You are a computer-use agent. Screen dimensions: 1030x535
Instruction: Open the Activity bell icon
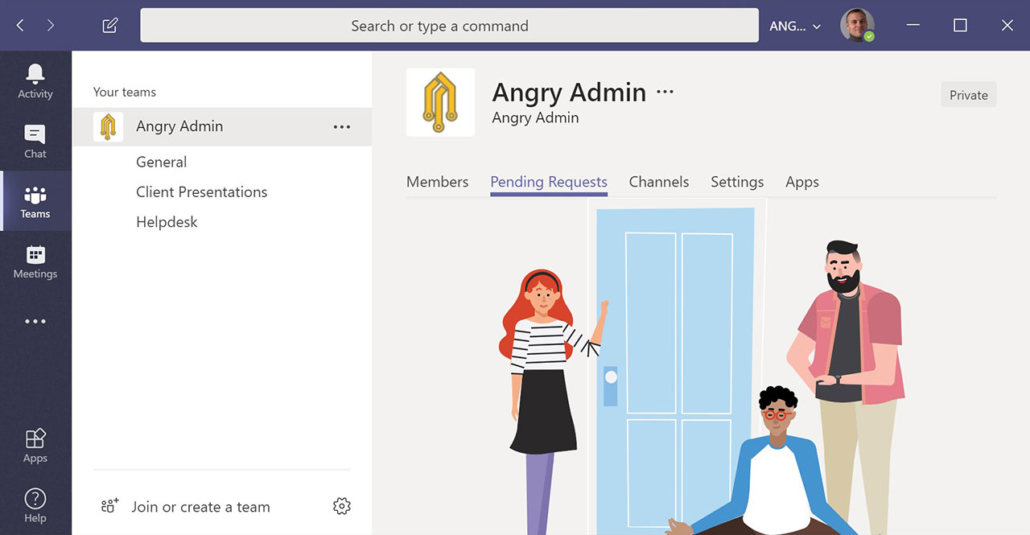tap(35, 74)
